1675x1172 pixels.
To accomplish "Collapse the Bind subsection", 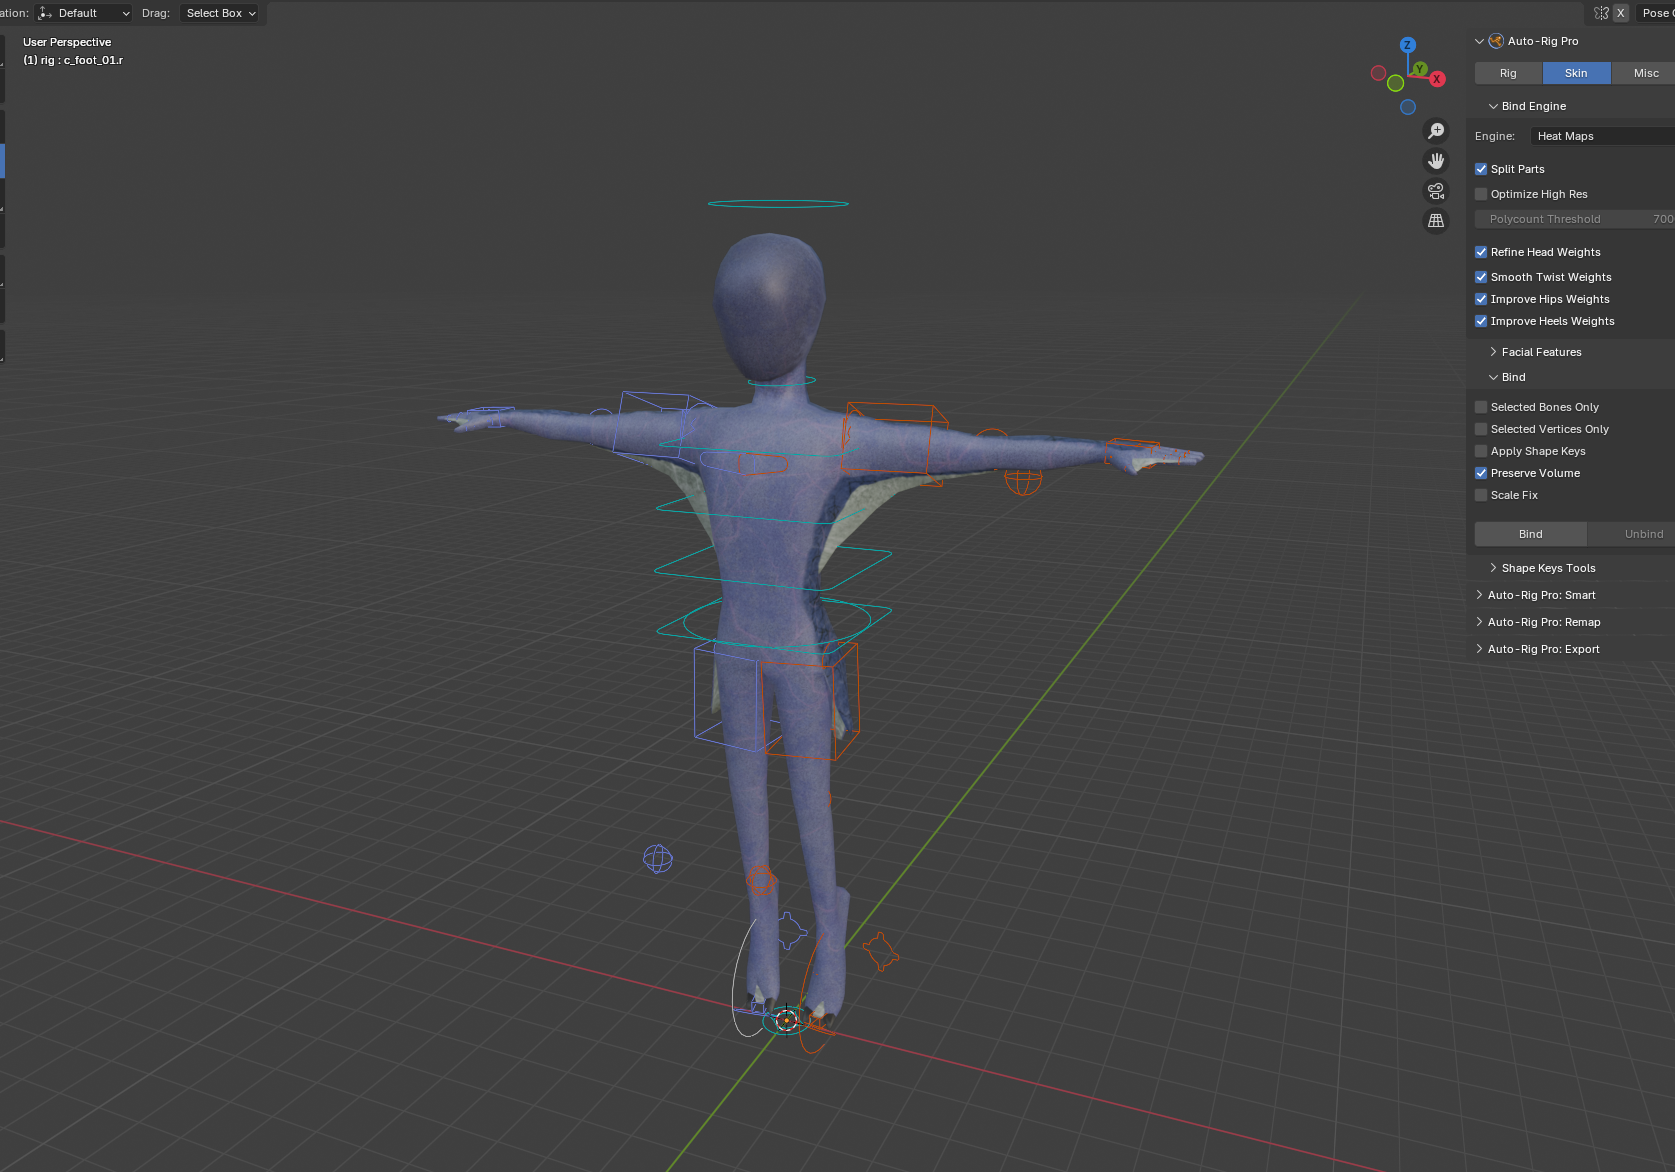I will click(1493, 377).
